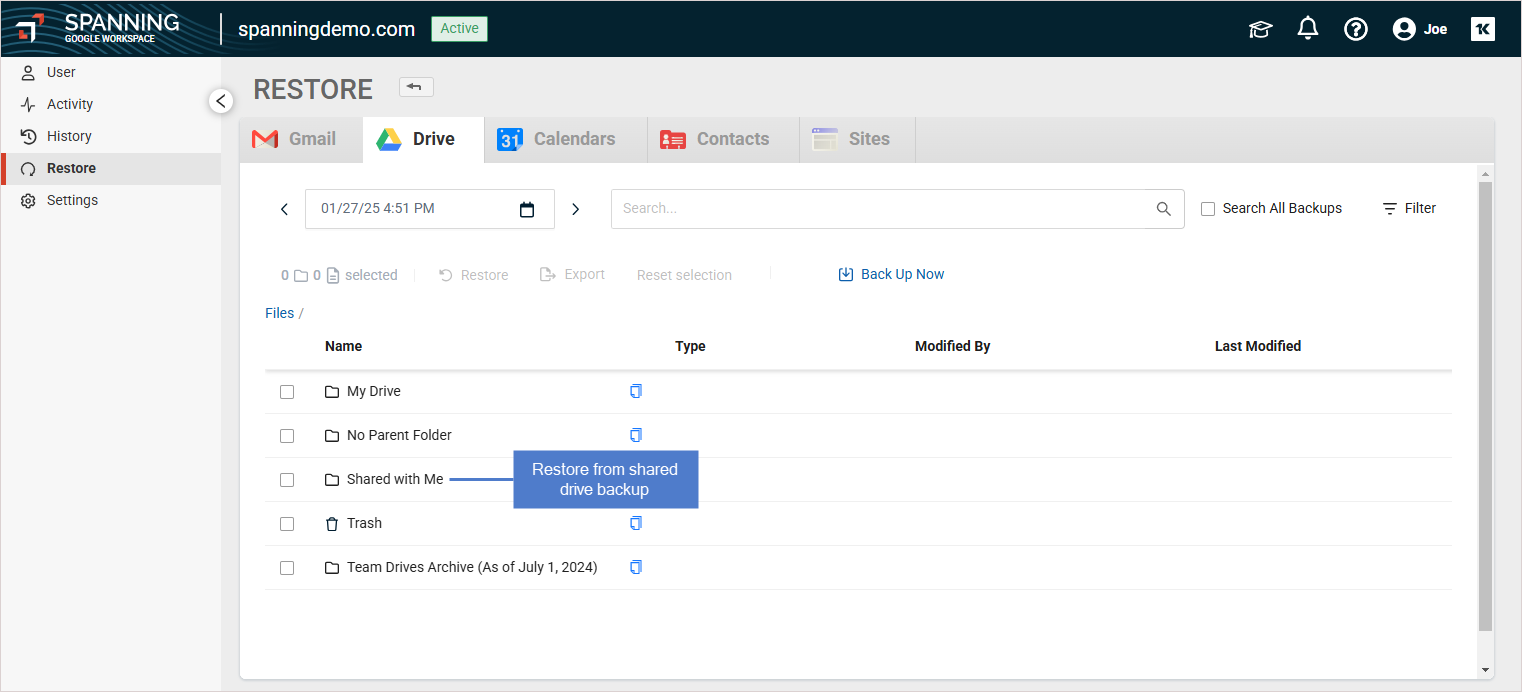Click Back Up Now

point(891,274)
